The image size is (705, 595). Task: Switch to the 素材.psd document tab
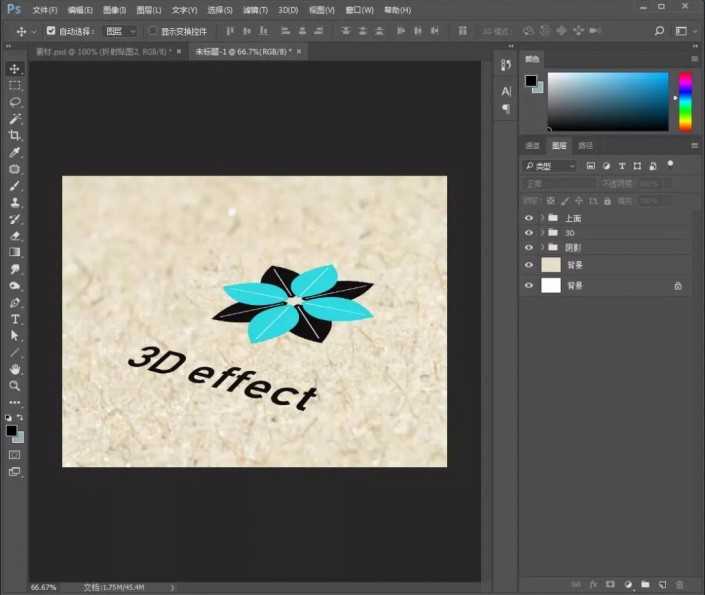coord(100,50)
